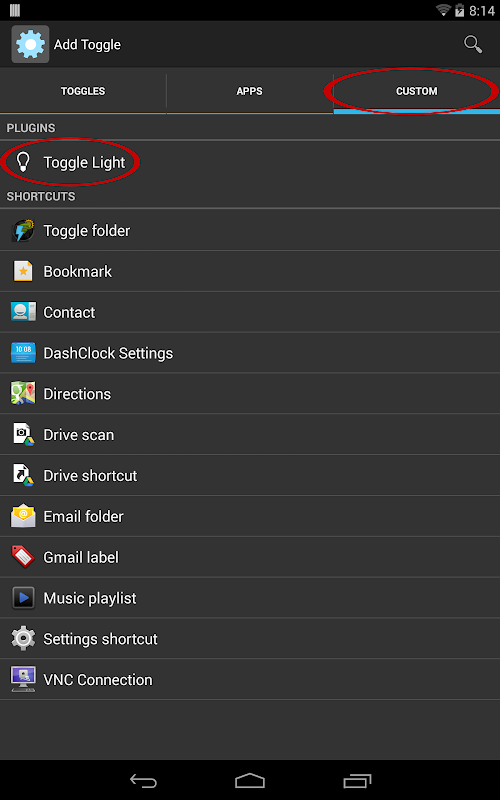500x800 pixels.
Task: Choose the Email folder shortcut
Action: coord(250,516)
